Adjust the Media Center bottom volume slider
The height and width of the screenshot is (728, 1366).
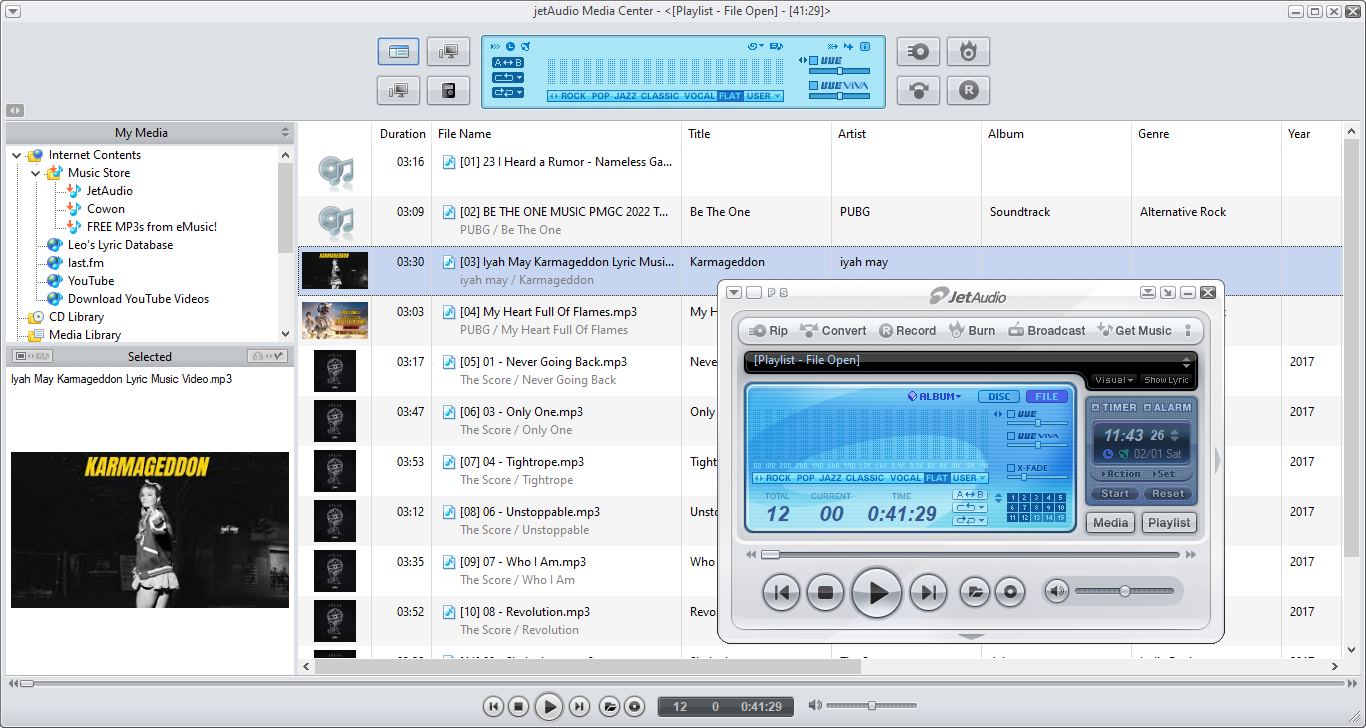(x=871, y=706)
